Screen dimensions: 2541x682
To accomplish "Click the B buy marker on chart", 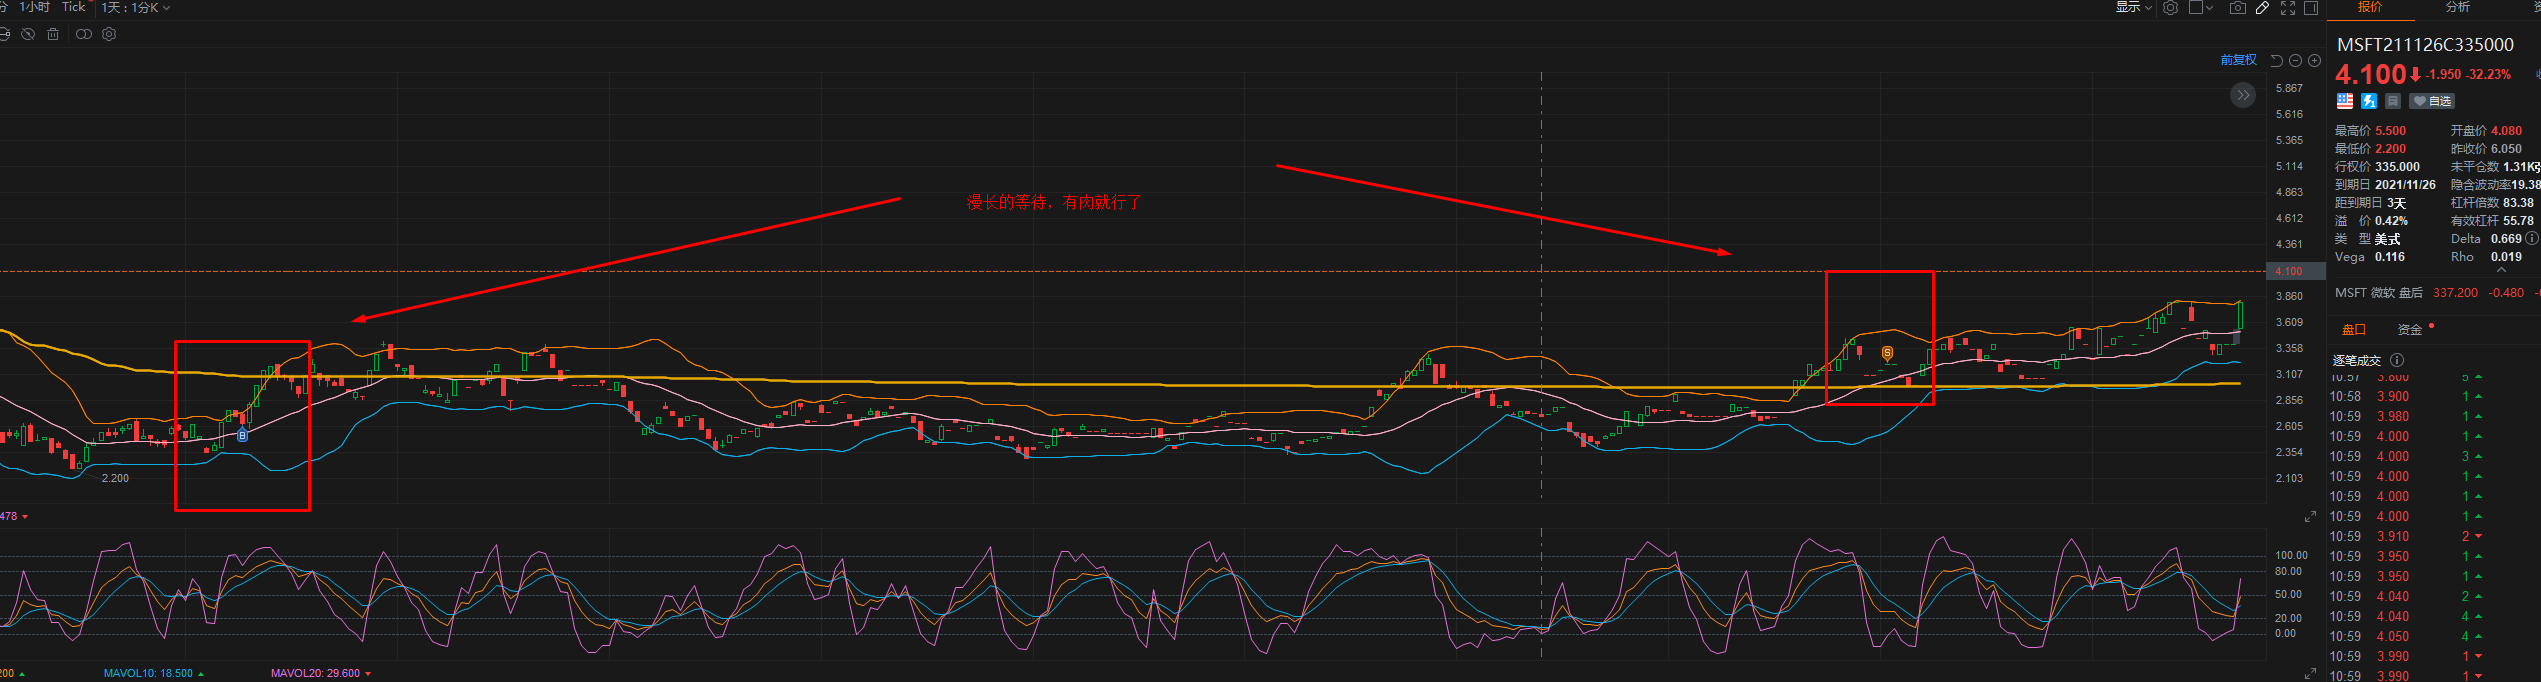I will coord(242,435).
